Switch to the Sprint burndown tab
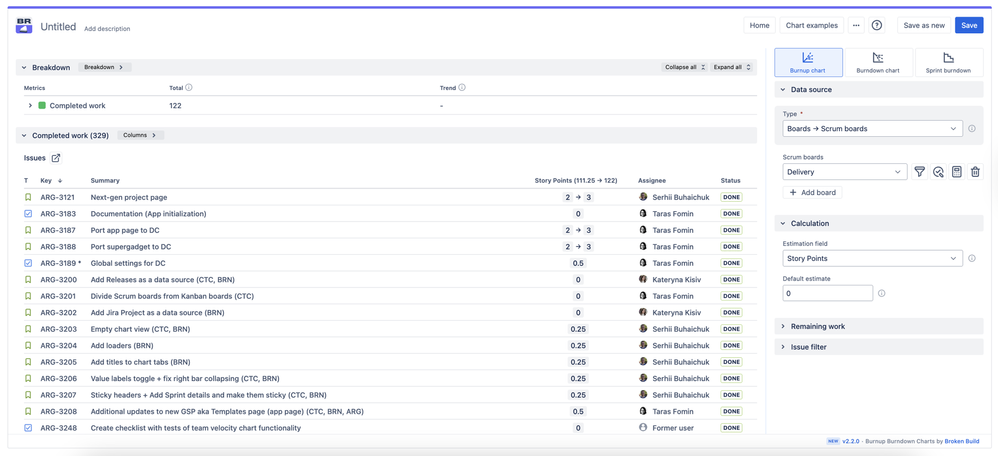Image resolution: width=998 pixels, height=456 pixels. (x=948, y=62)
